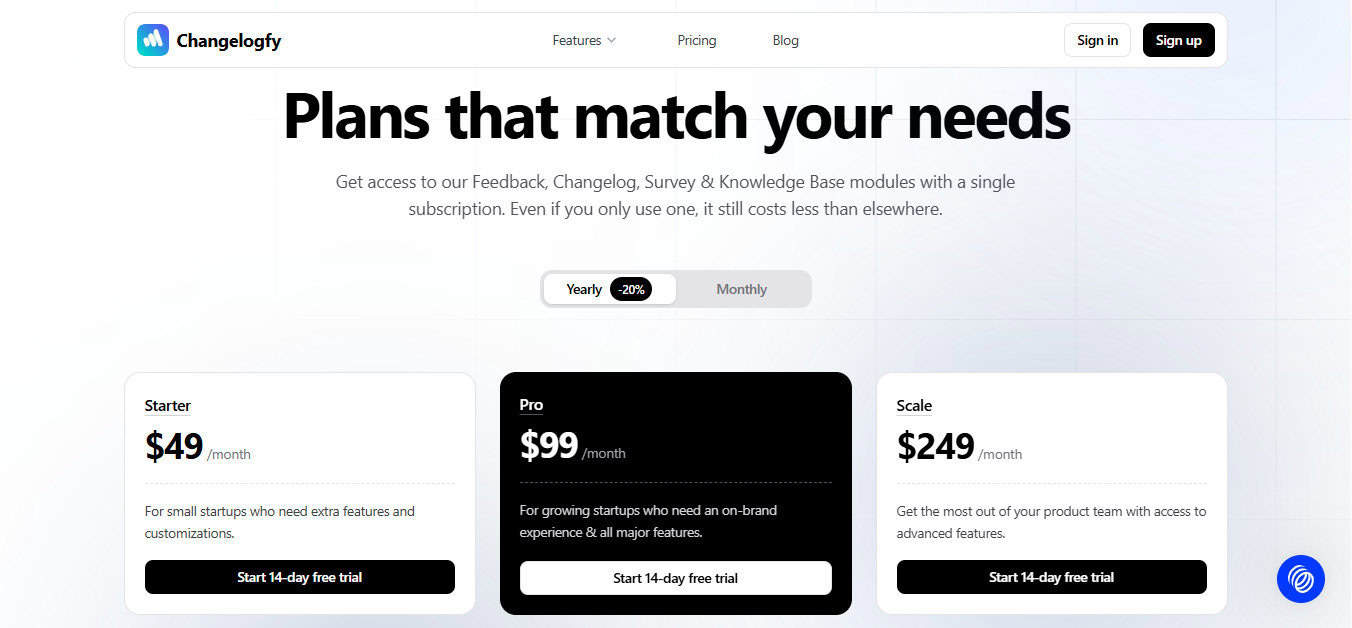
Task: Expand the Features menu
Action: click(x=584, y=40)
